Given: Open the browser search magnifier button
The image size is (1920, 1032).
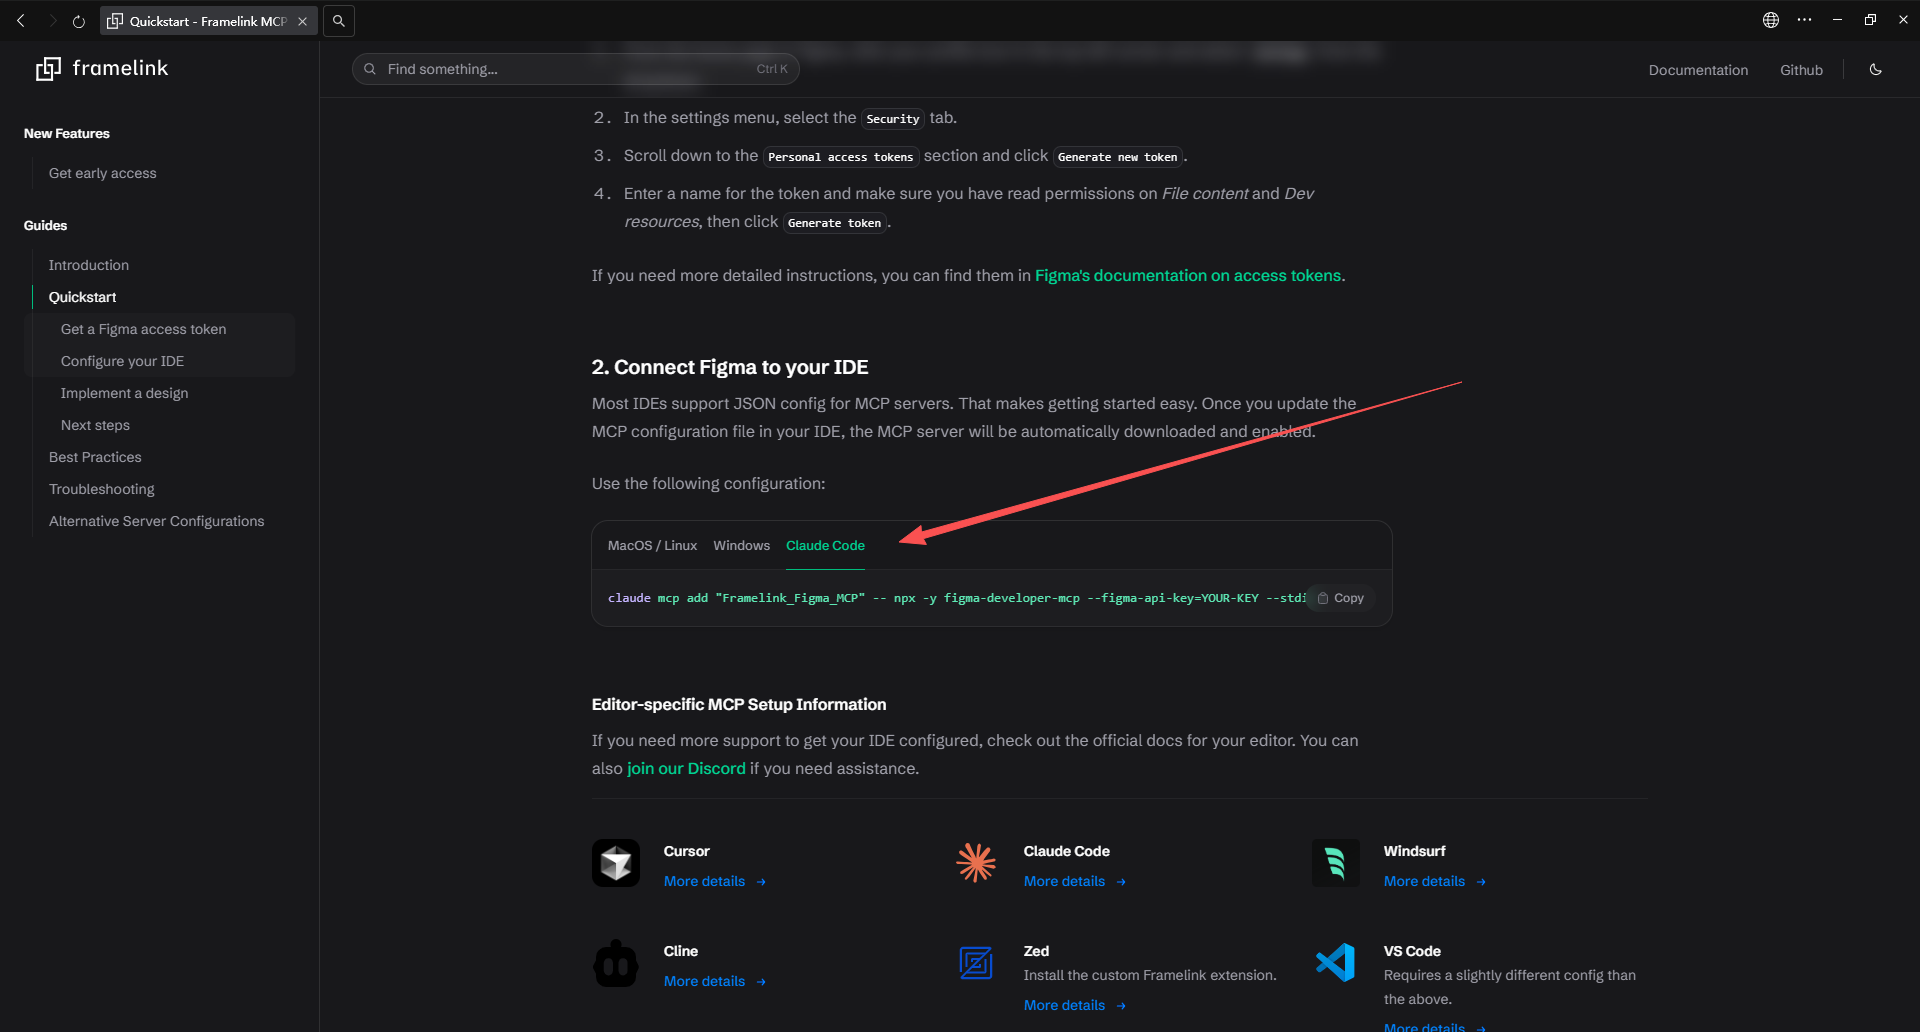Looking at the screenshot, I should click(339, 20).
